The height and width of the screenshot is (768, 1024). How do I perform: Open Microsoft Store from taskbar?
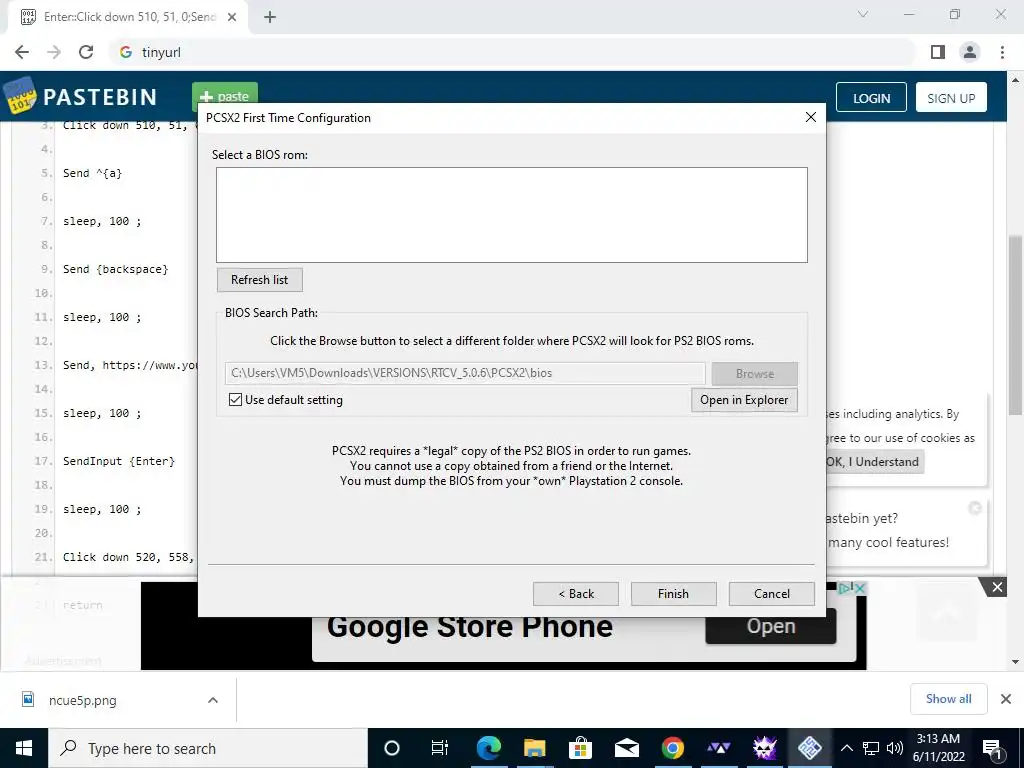(x=580, y=748)
